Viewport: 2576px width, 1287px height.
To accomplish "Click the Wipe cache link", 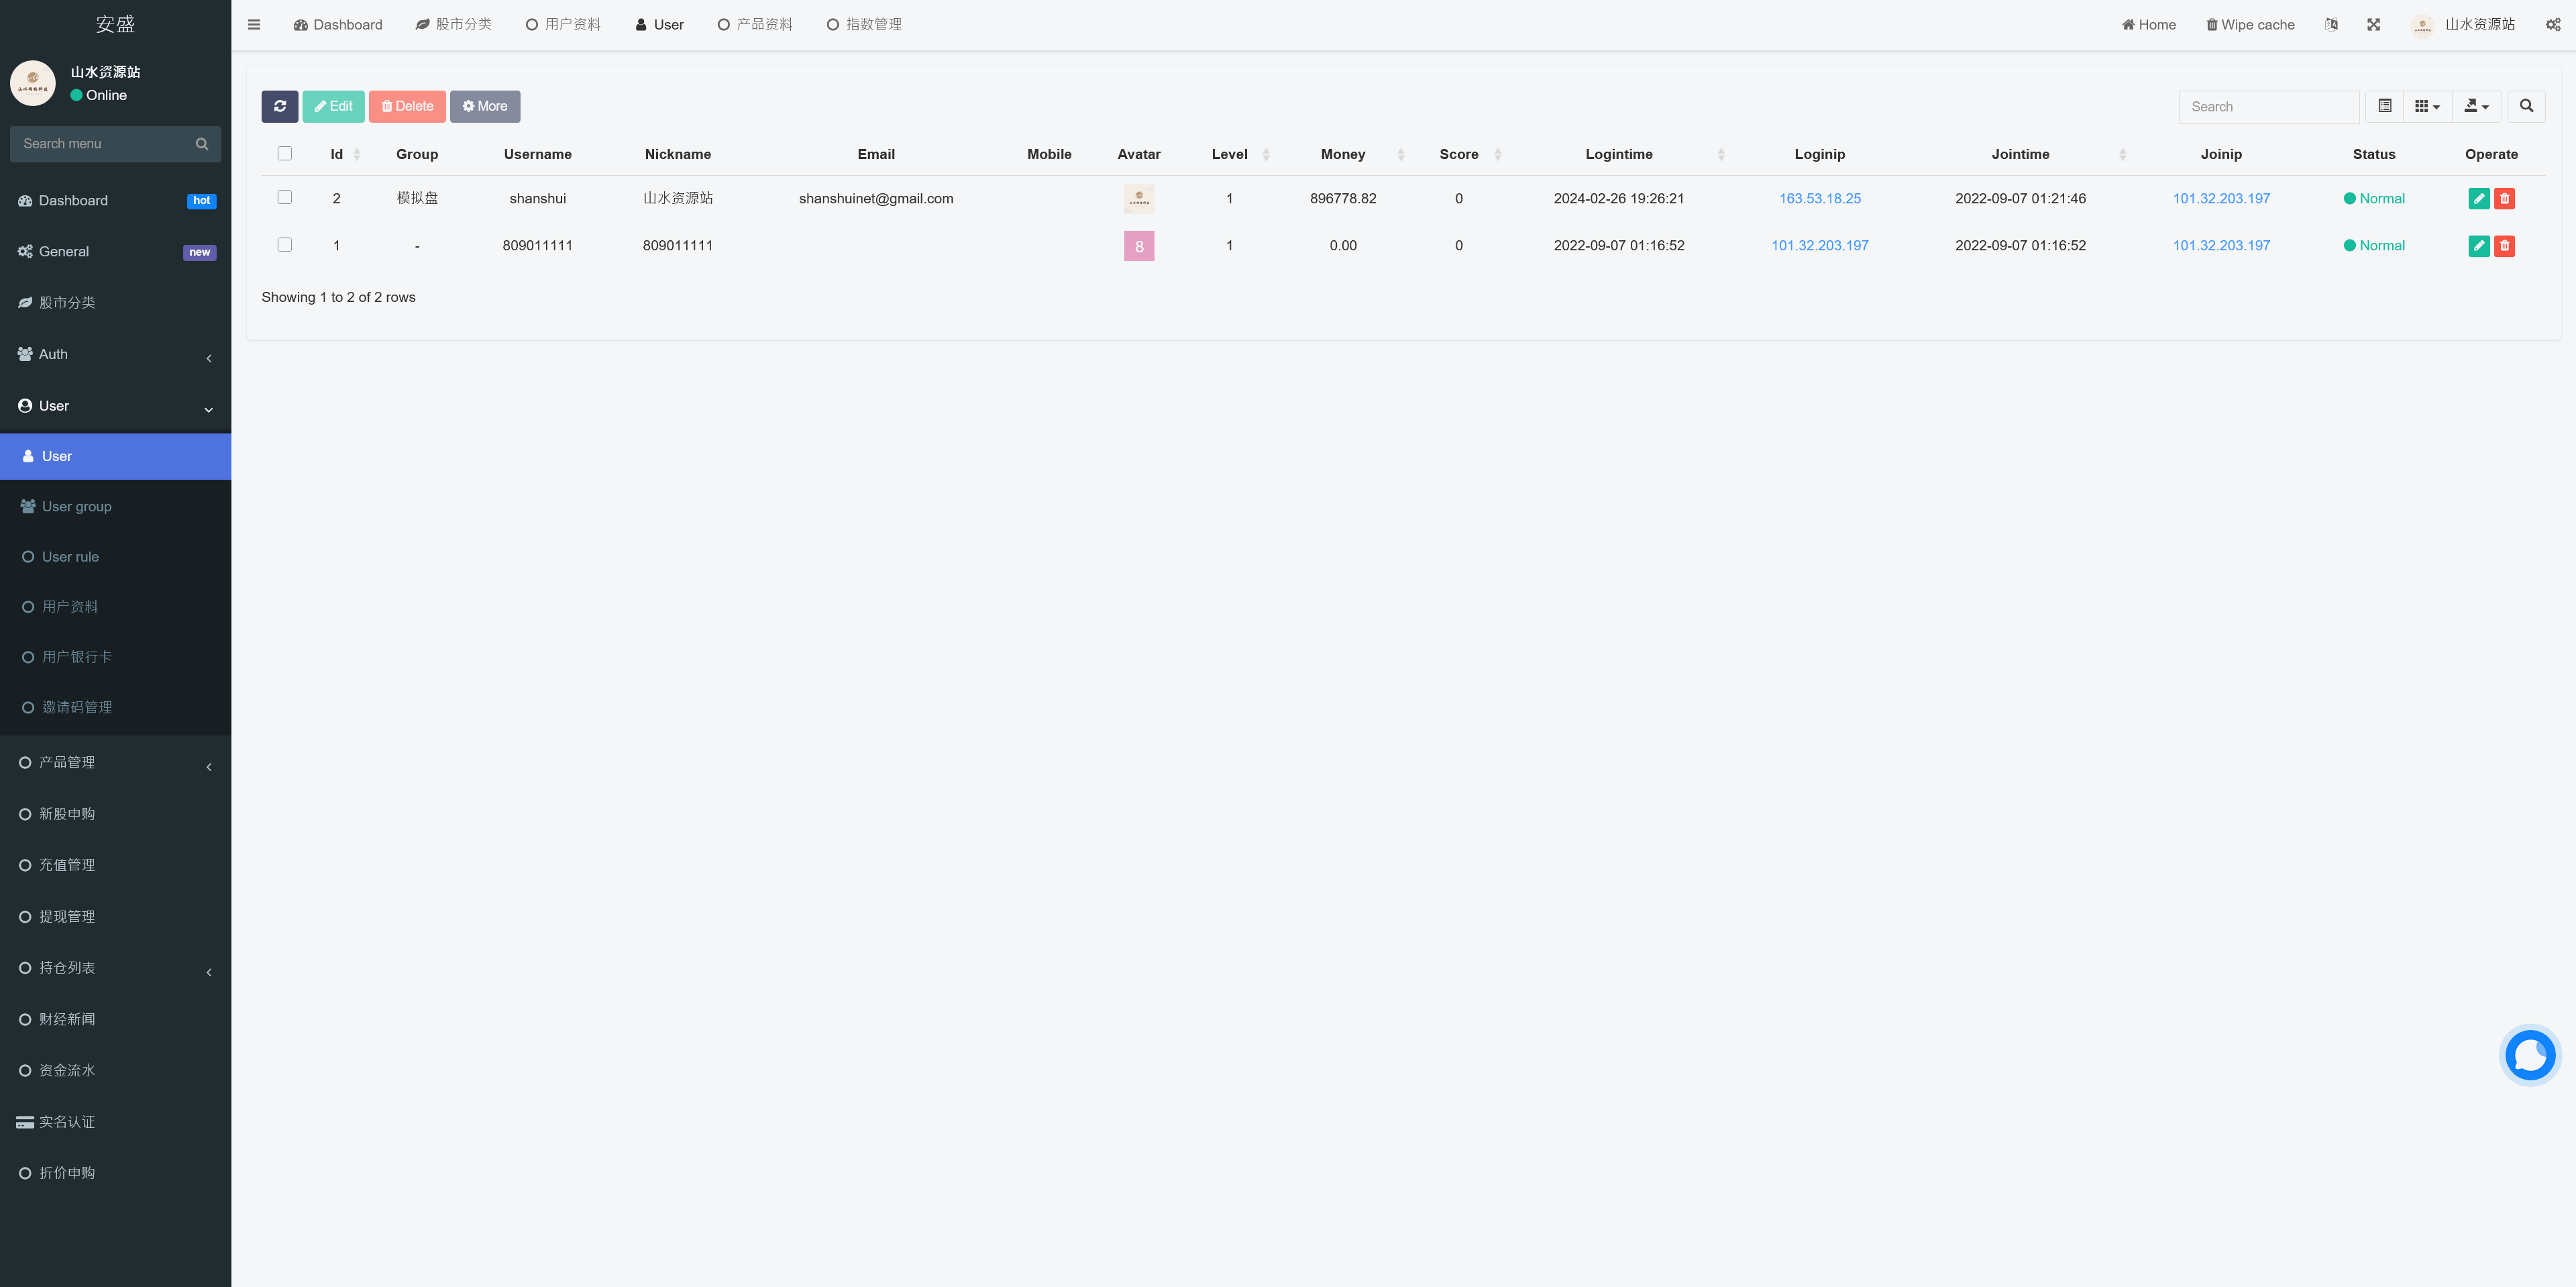I will [x=2250, y=25].
